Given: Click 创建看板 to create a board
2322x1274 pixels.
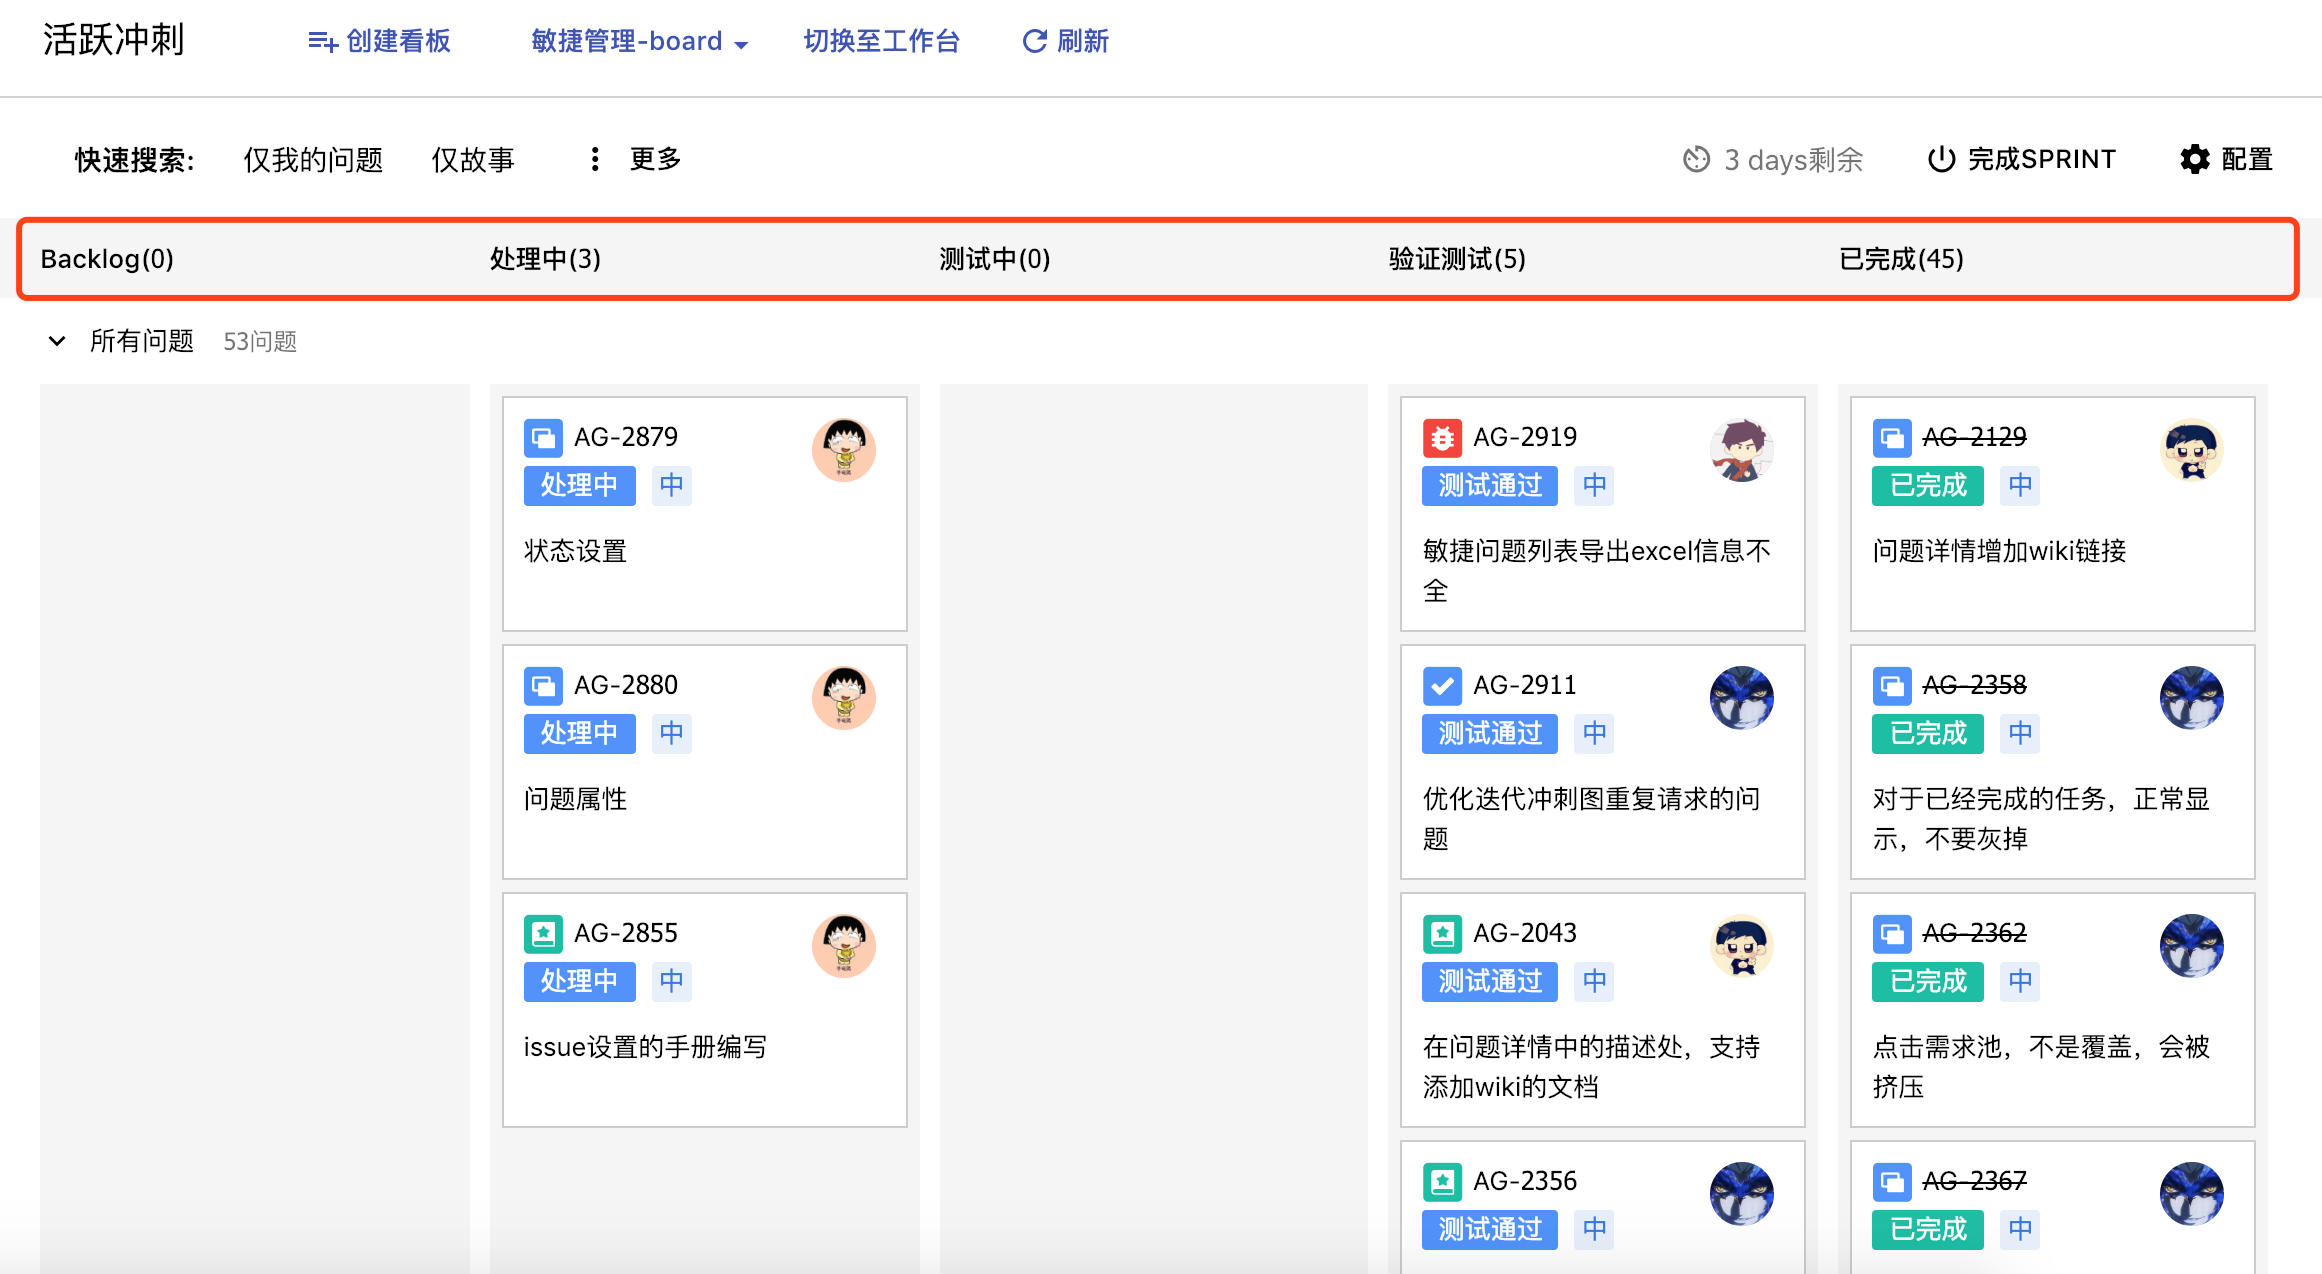Looking at the screenshot, I should [379, 41].
